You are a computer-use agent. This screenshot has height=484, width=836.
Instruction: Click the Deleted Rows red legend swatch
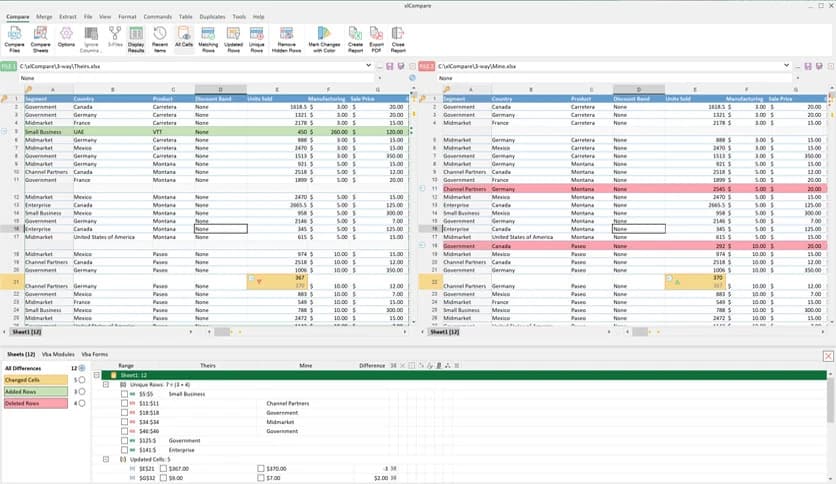pyautogui.click(x=36, y=404)
